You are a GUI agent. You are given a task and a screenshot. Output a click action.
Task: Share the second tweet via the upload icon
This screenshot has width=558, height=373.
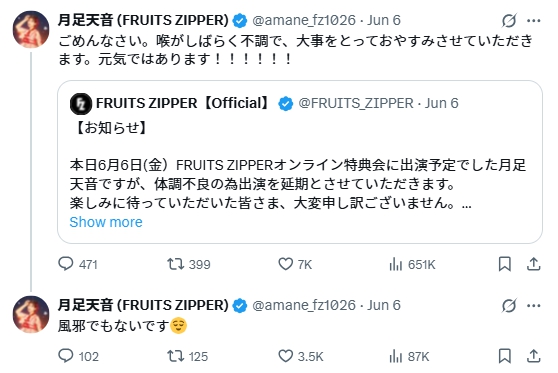pos(533,356)
